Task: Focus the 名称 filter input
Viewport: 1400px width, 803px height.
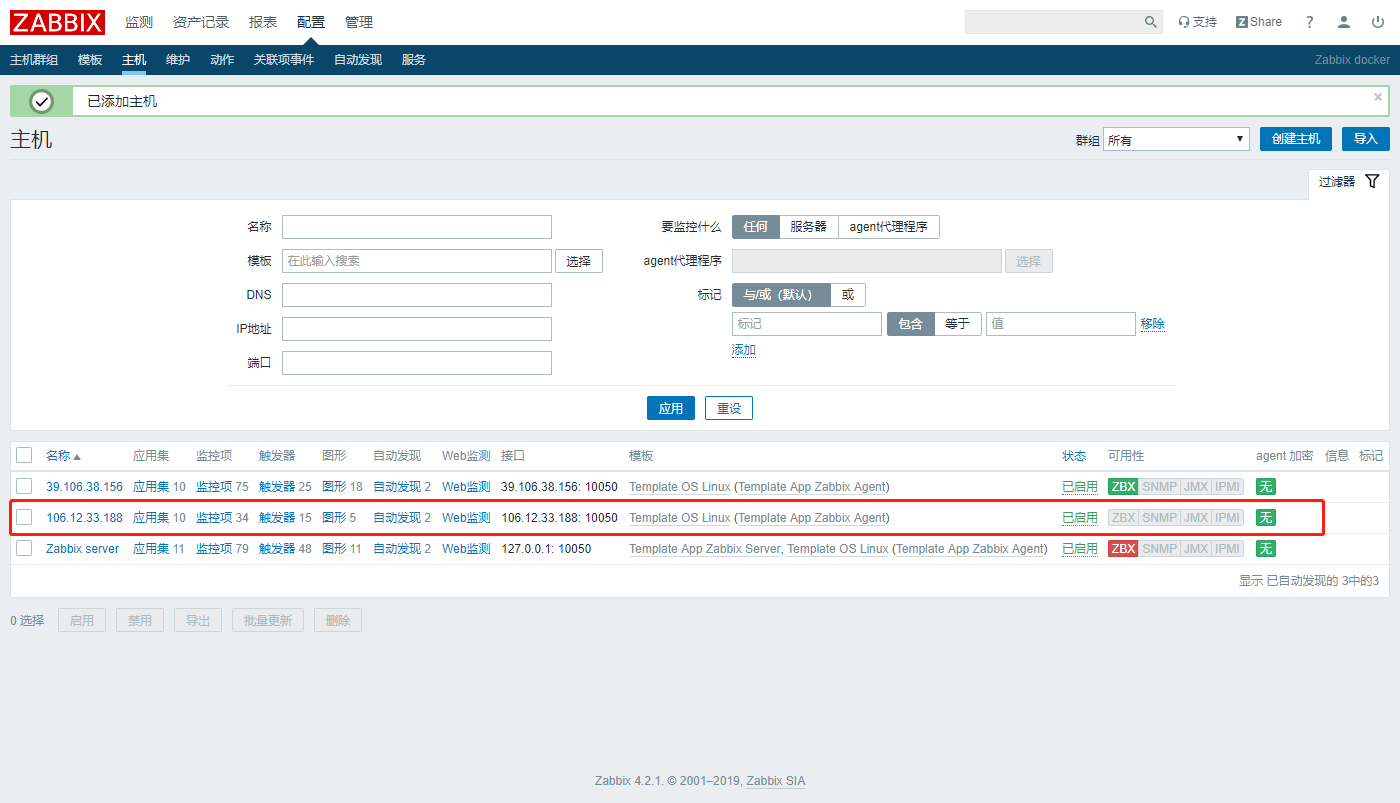Action: (x=417, y=227)
